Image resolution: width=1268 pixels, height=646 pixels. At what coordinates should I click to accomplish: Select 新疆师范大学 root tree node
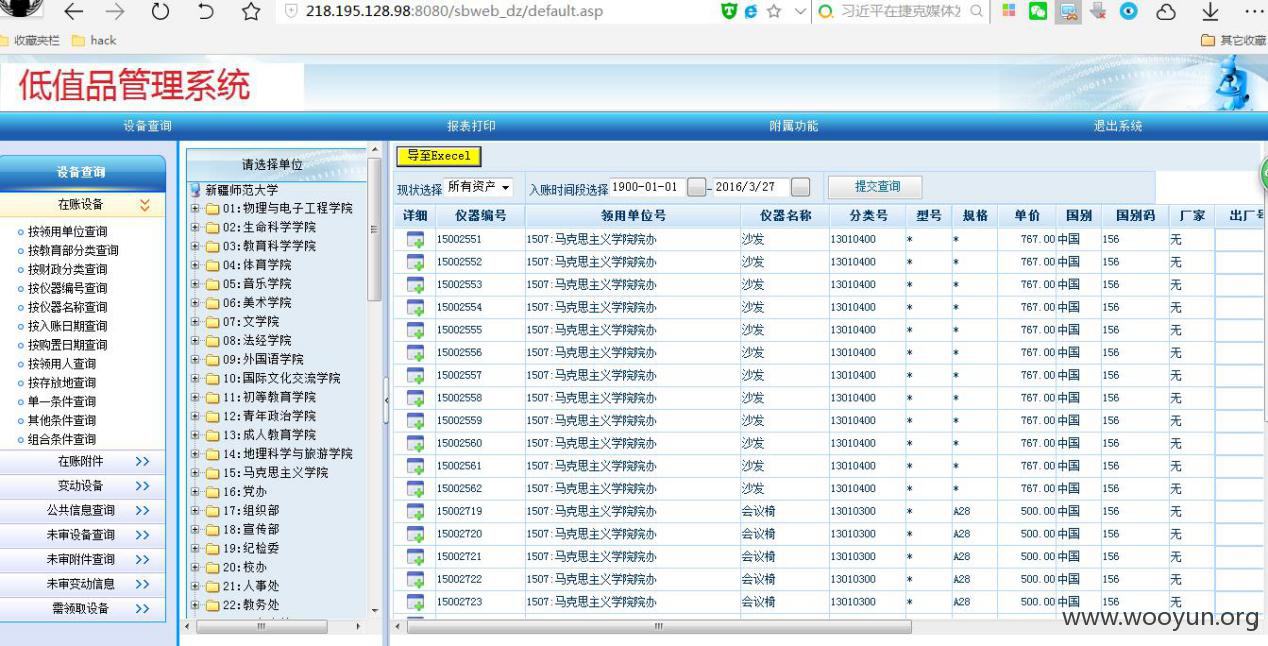(x=241, y=190)
